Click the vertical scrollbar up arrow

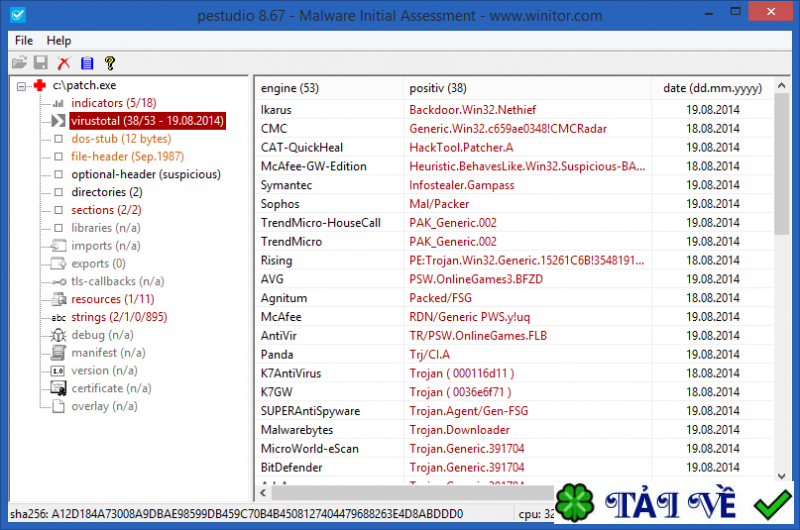click(x=782, y=86)
